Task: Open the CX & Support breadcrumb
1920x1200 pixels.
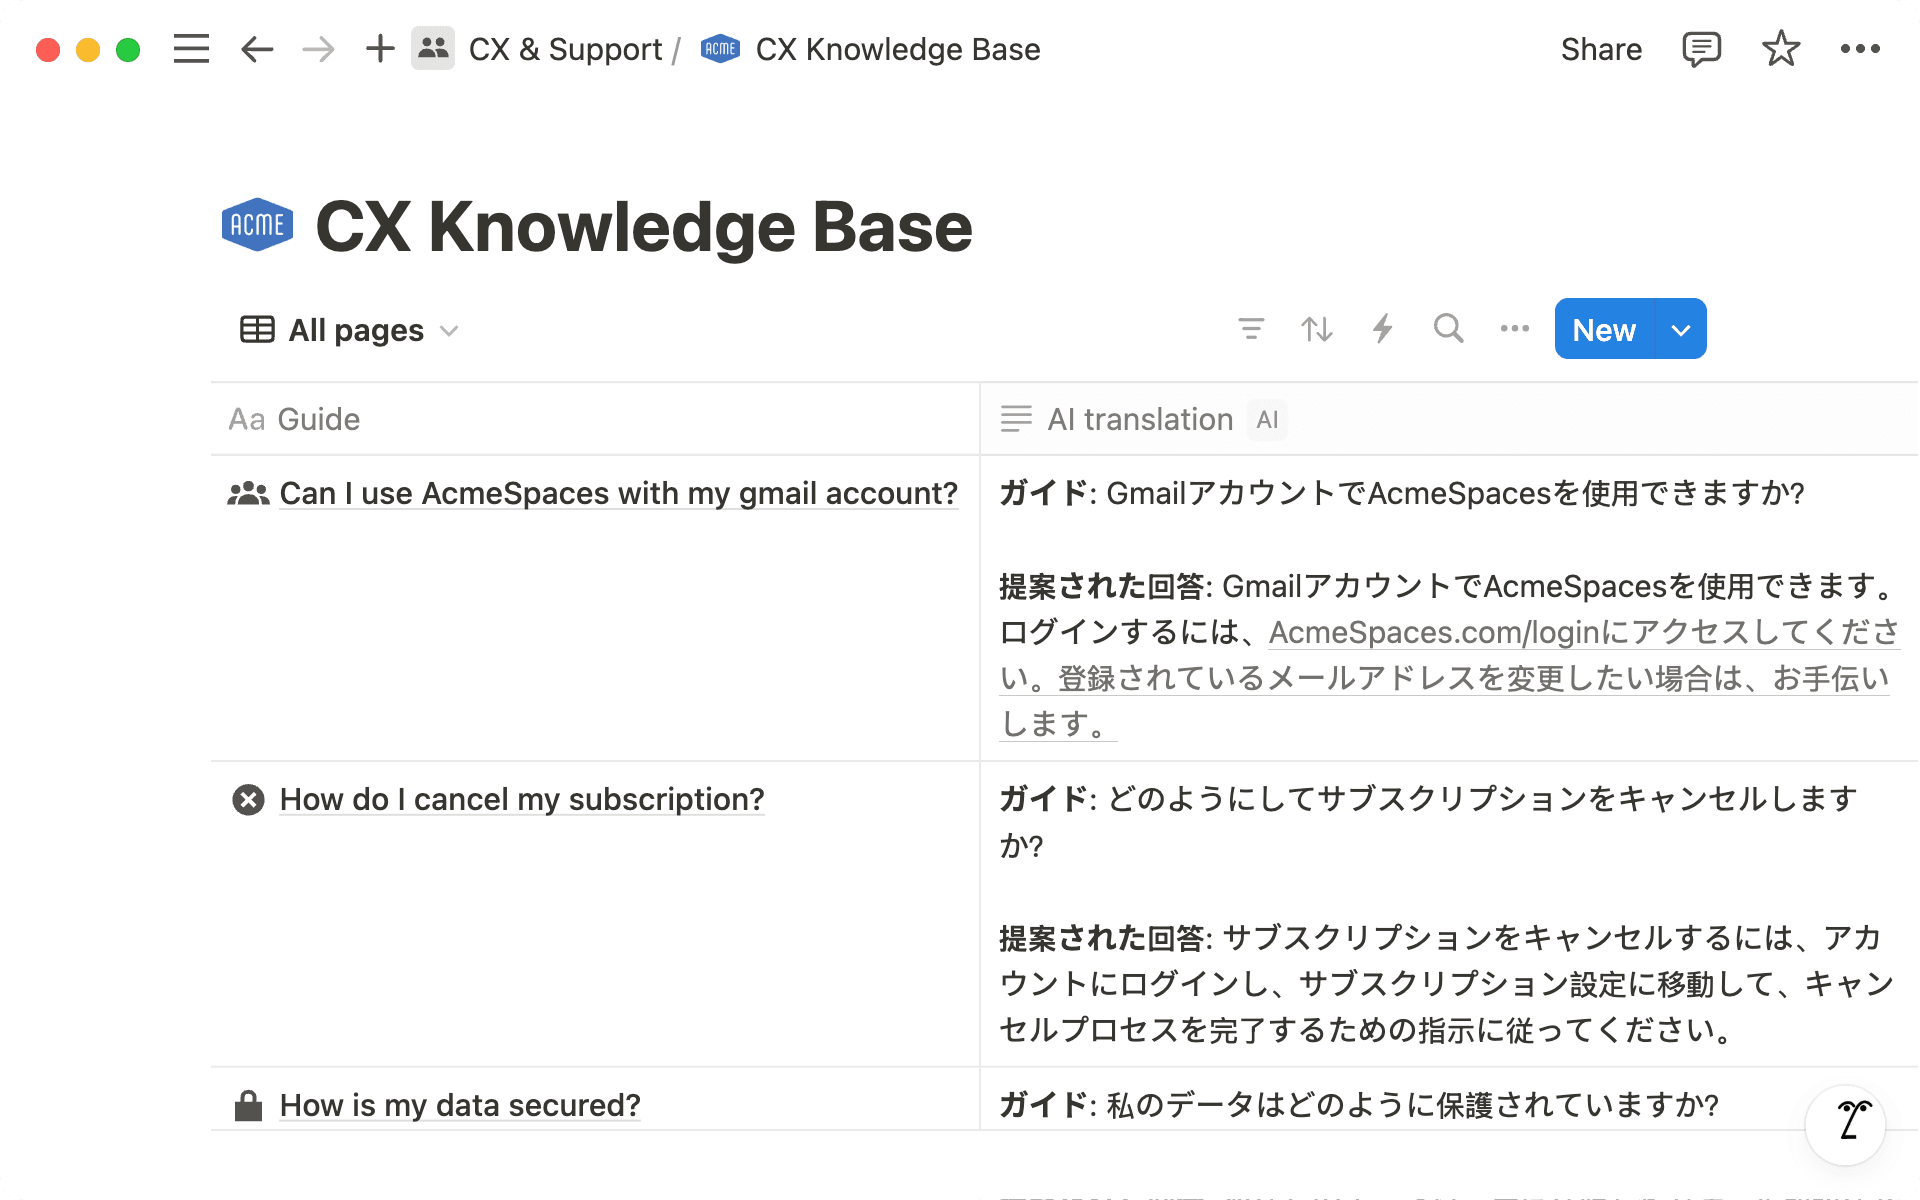Action: 565,49
